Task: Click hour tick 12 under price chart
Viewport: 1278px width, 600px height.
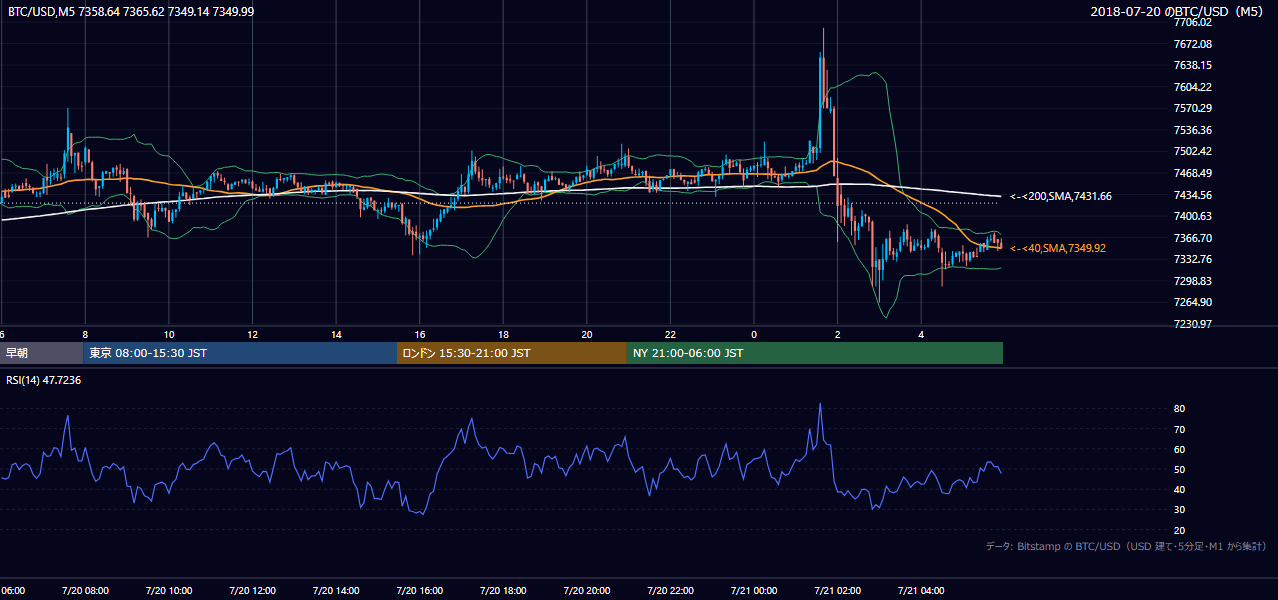Action: tap(253, 335)
